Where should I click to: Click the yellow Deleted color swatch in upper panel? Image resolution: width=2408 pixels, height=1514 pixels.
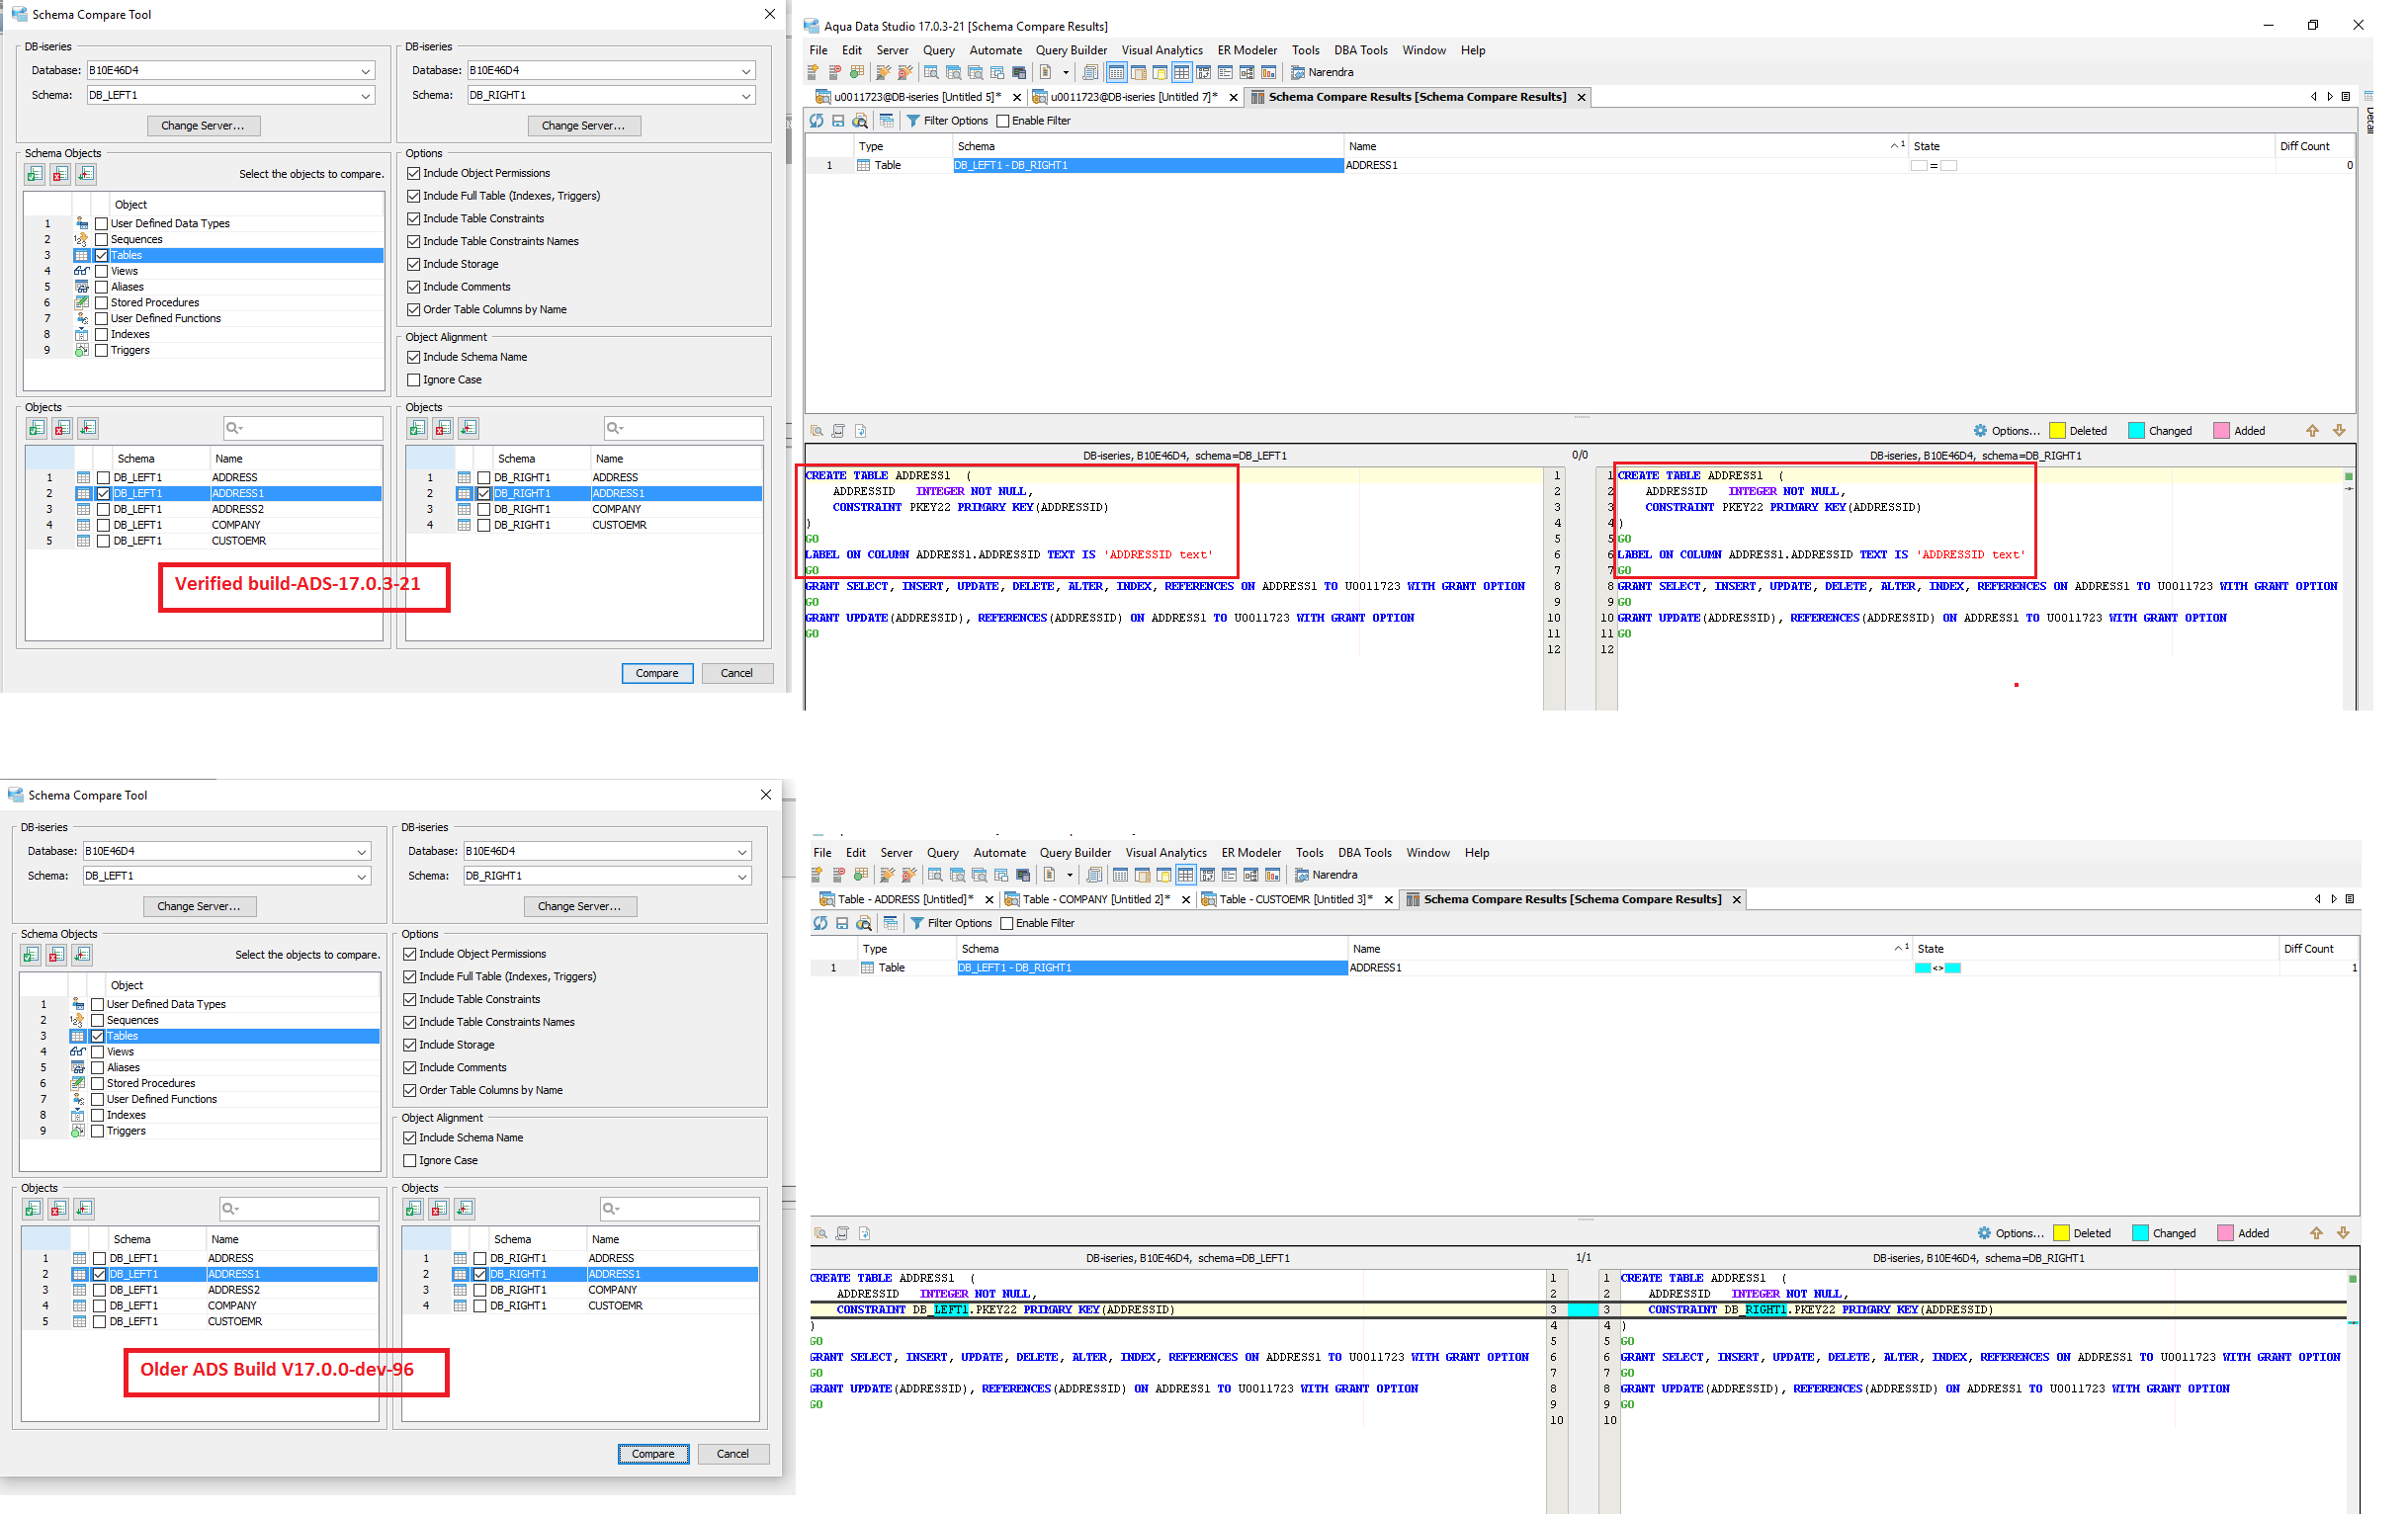[2057, 431]
